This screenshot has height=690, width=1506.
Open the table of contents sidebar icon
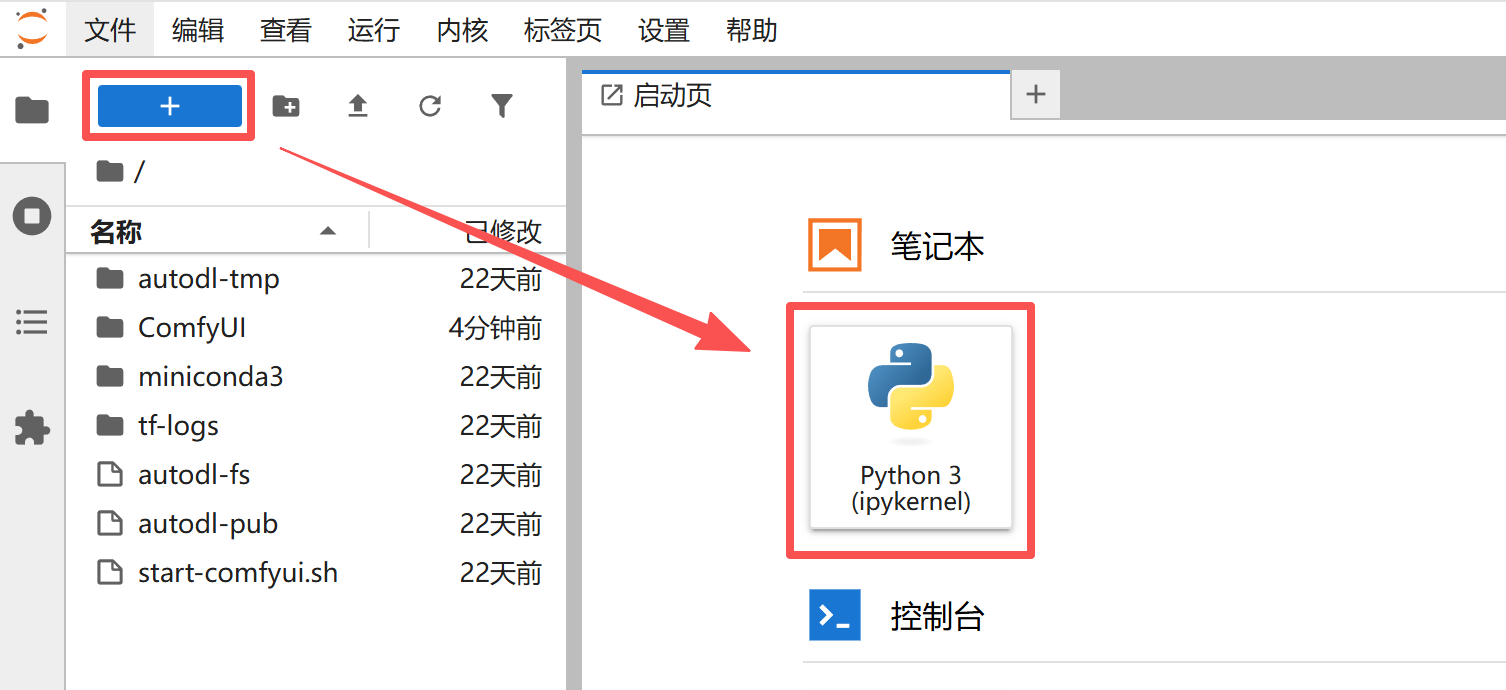(32, 322)
